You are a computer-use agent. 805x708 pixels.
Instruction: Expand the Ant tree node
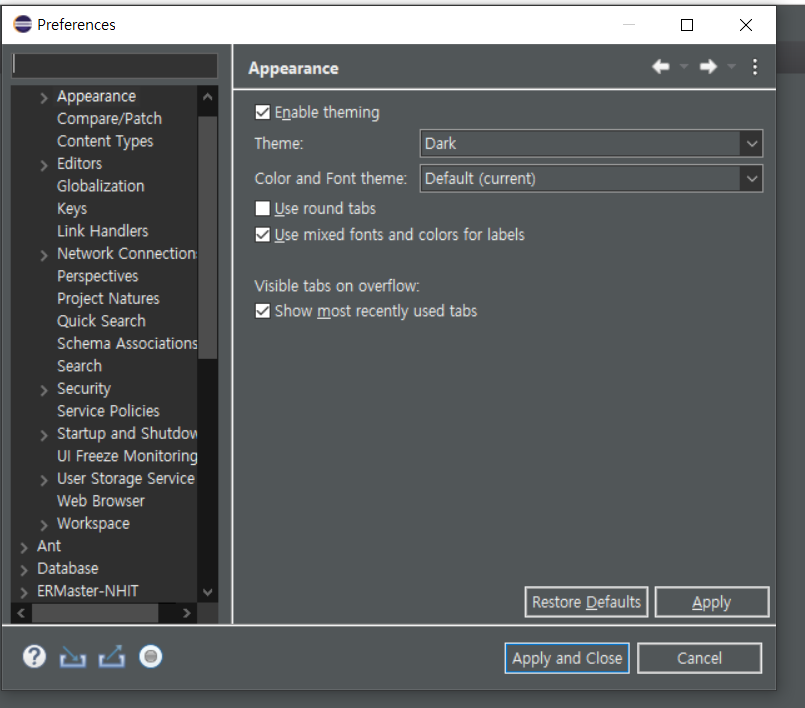pos(24,547)
